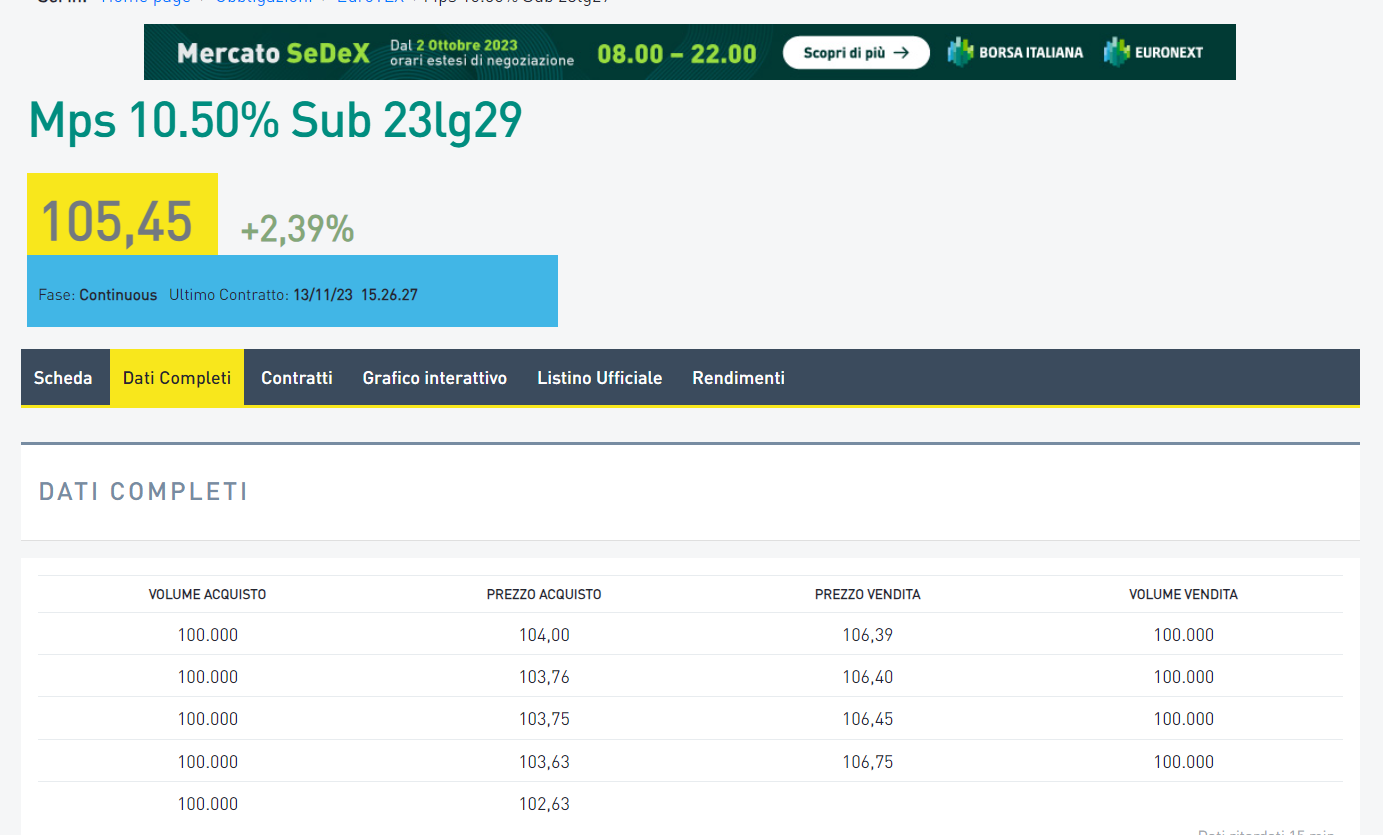Click the bid price 103,75
Image resolution: width=1383 pixels, height=835 pixels.
click(x=544, y=719)
